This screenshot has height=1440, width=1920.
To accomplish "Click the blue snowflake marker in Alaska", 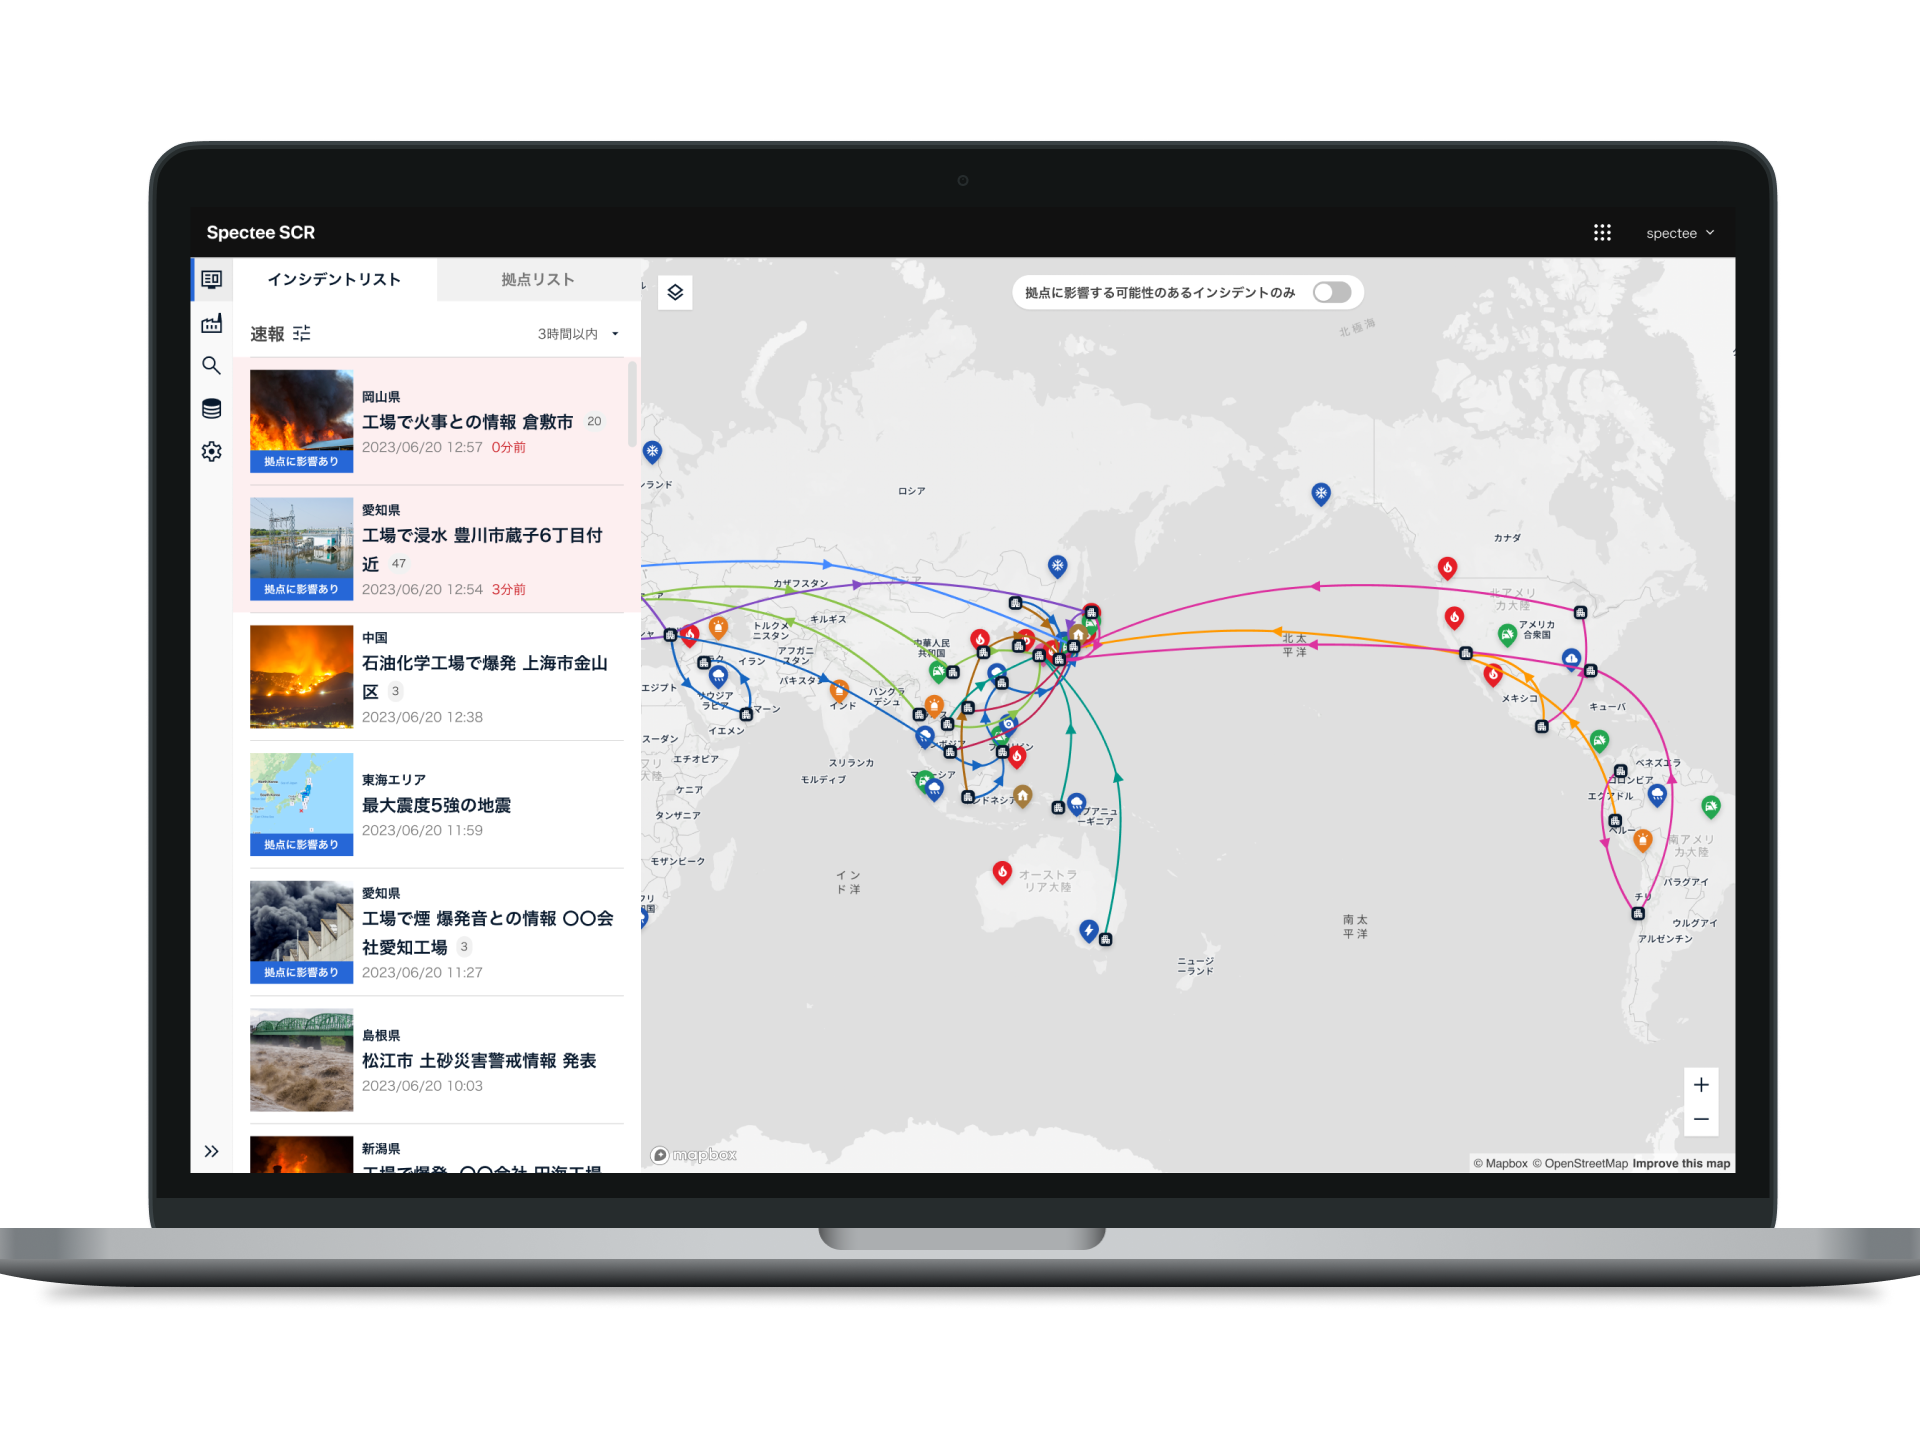I will point(1321,494).
